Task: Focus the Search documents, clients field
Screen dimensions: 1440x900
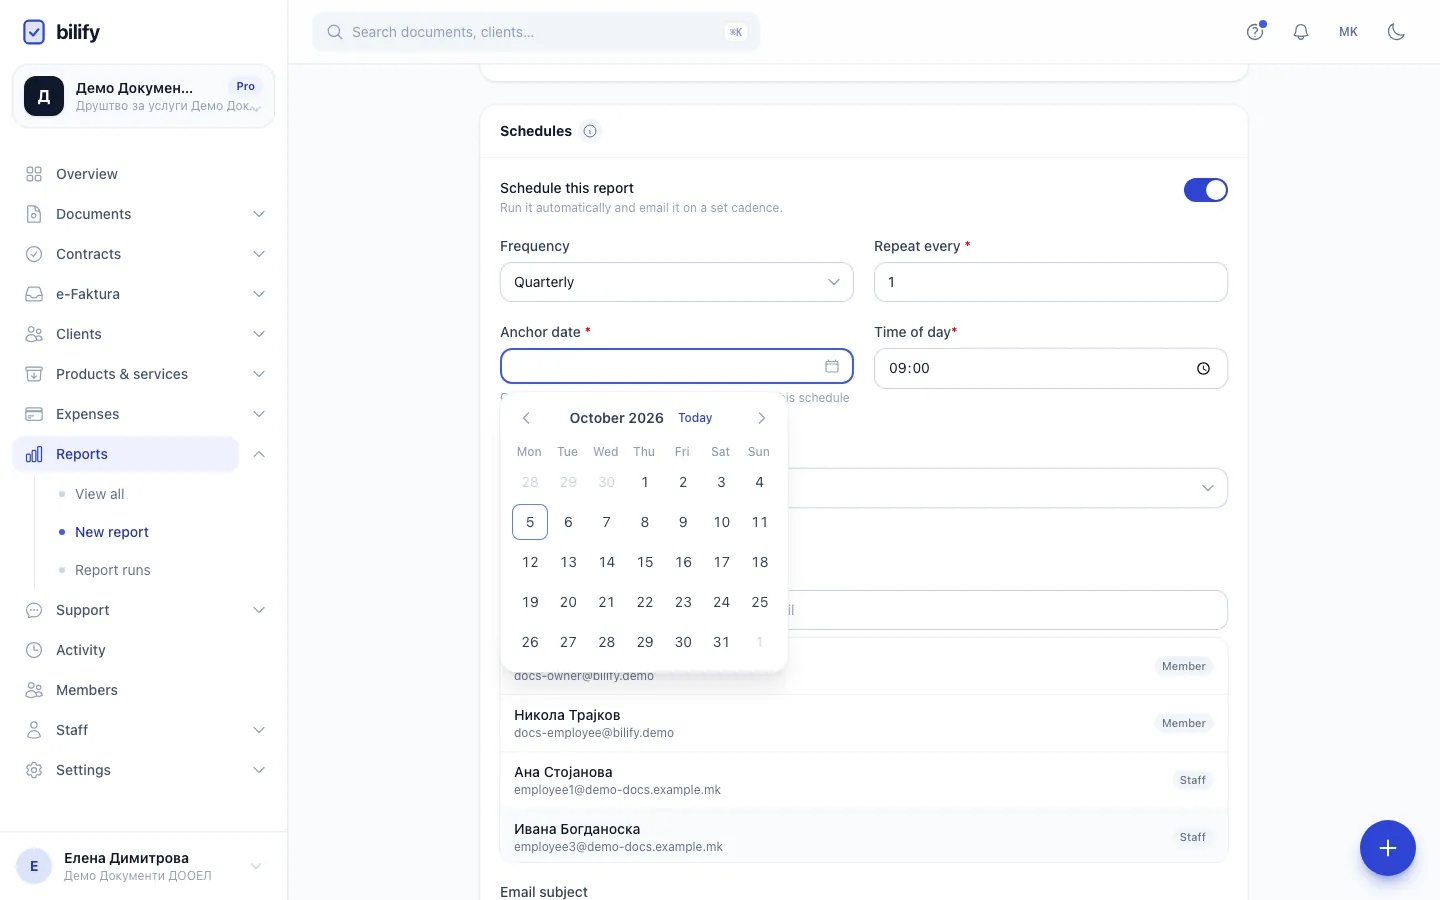Action: tap(536, 32)
